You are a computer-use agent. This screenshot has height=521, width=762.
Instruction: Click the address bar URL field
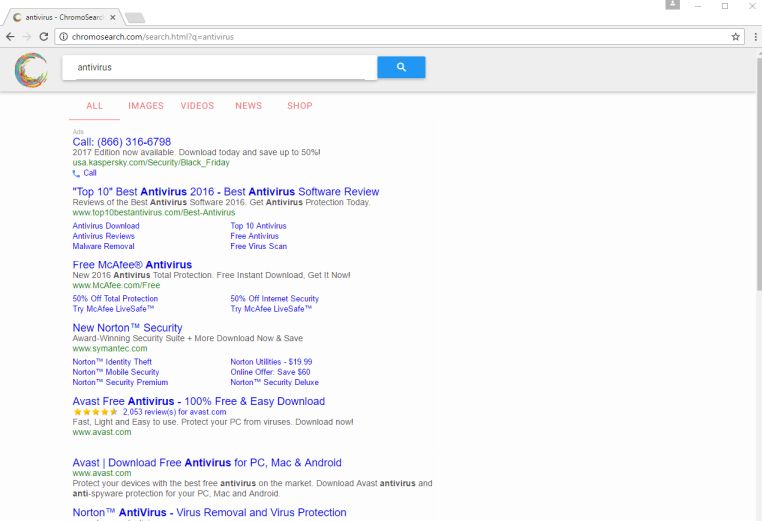tap(398, 36)
